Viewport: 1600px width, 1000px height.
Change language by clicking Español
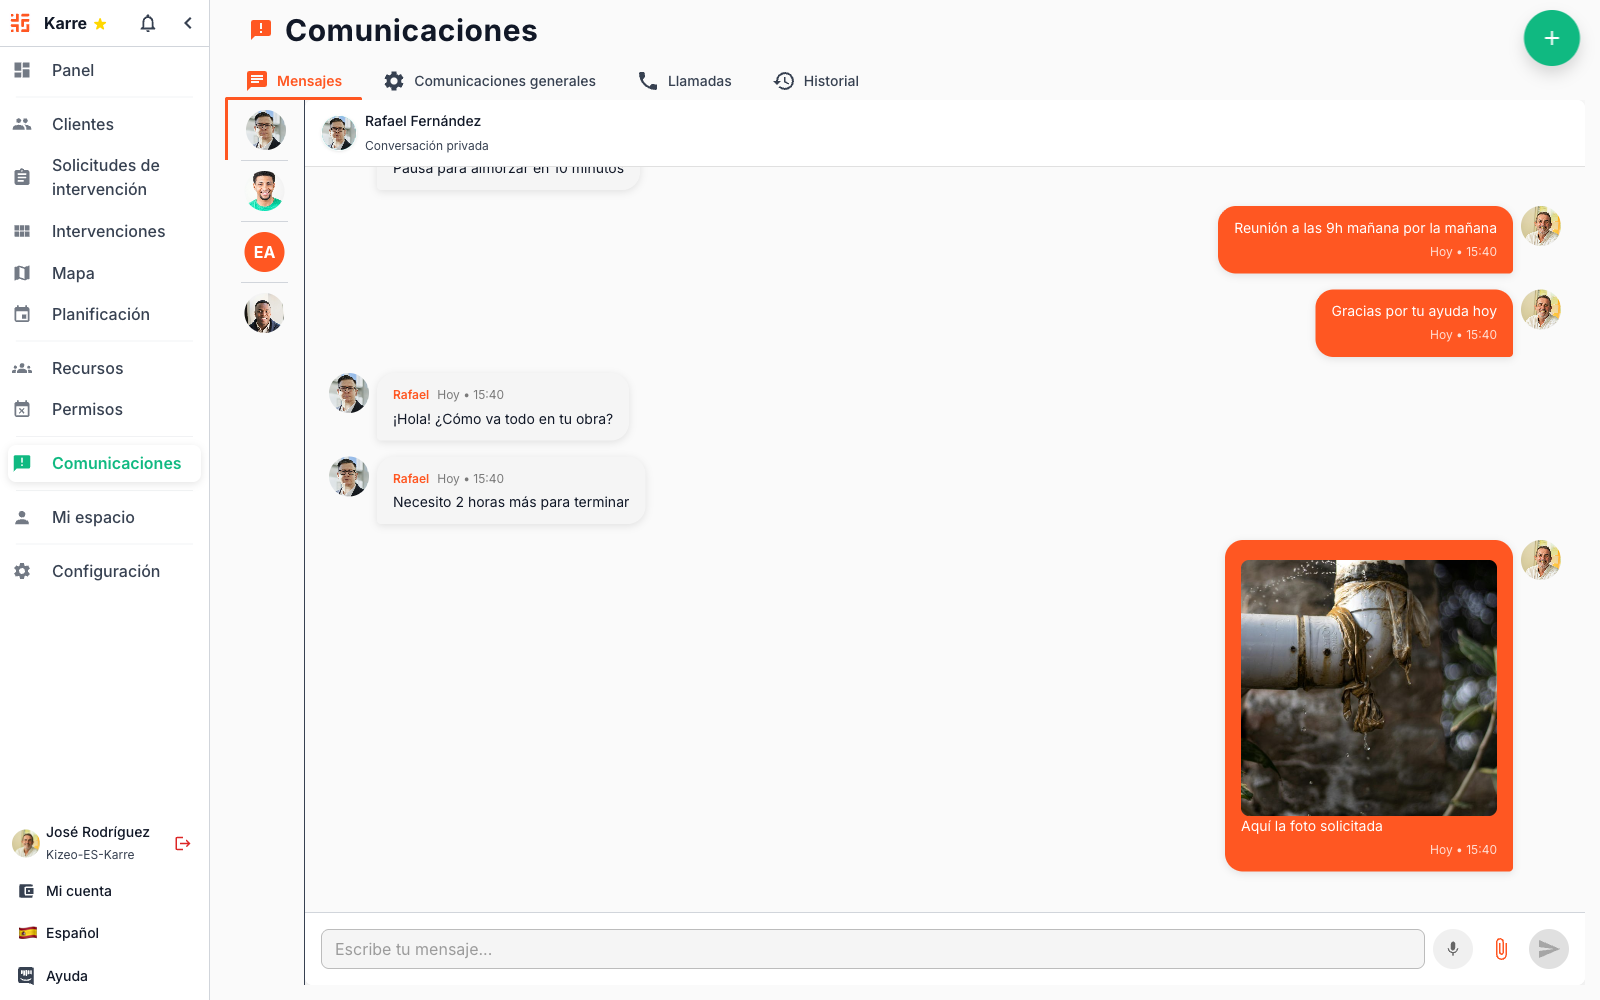tap(72, 932)
